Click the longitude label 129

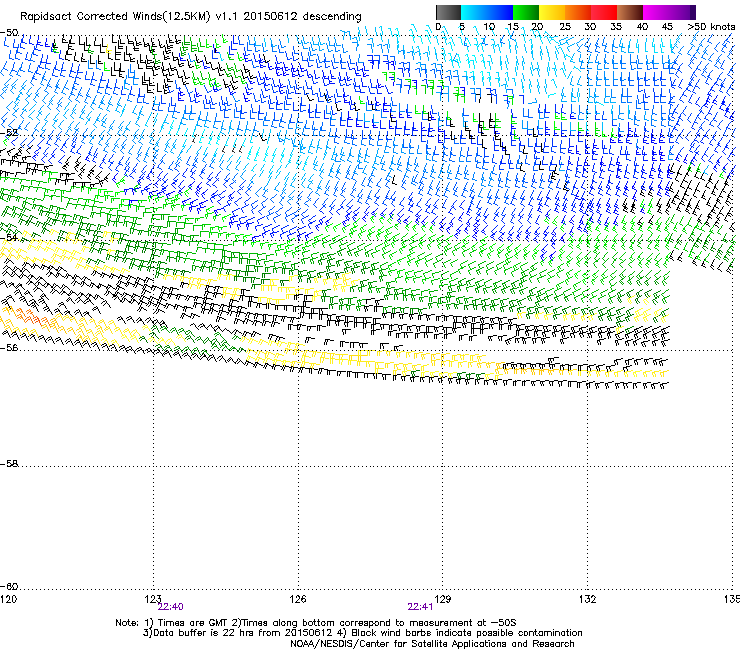pos(442,599)
